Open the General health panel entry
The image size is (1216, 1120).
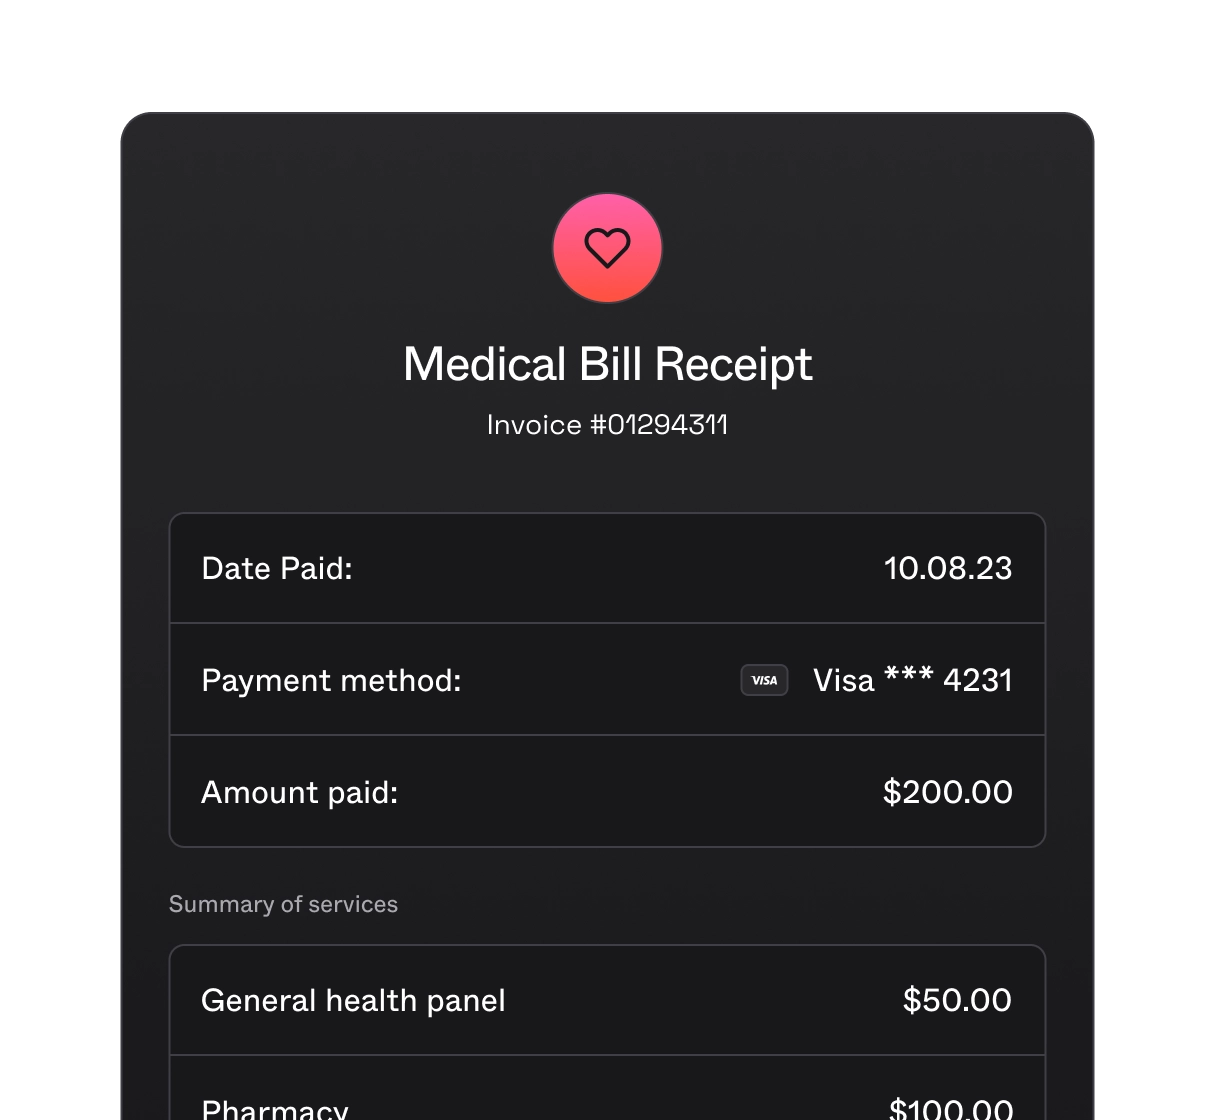pos(607,1000)
